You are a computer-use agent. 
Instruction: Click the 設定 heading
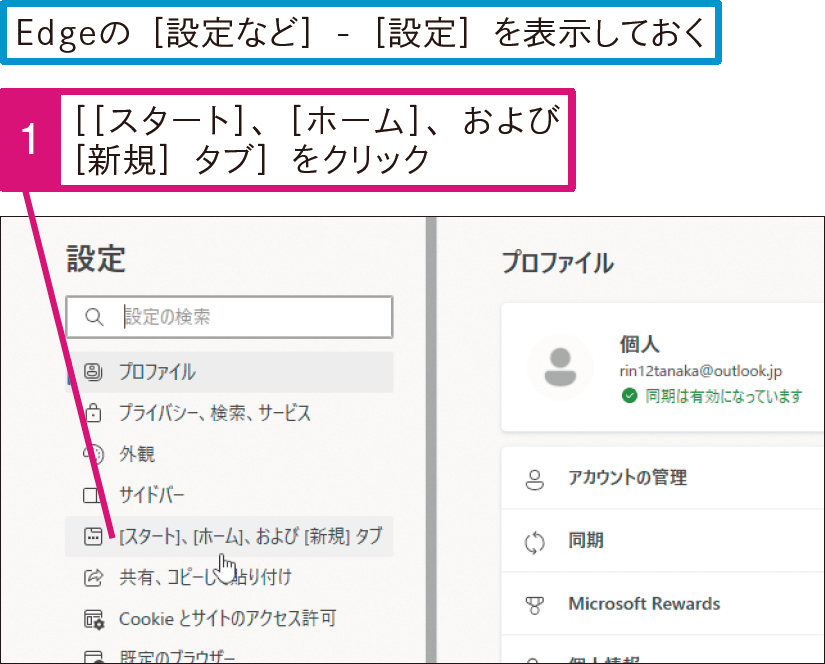pos(96,259)
